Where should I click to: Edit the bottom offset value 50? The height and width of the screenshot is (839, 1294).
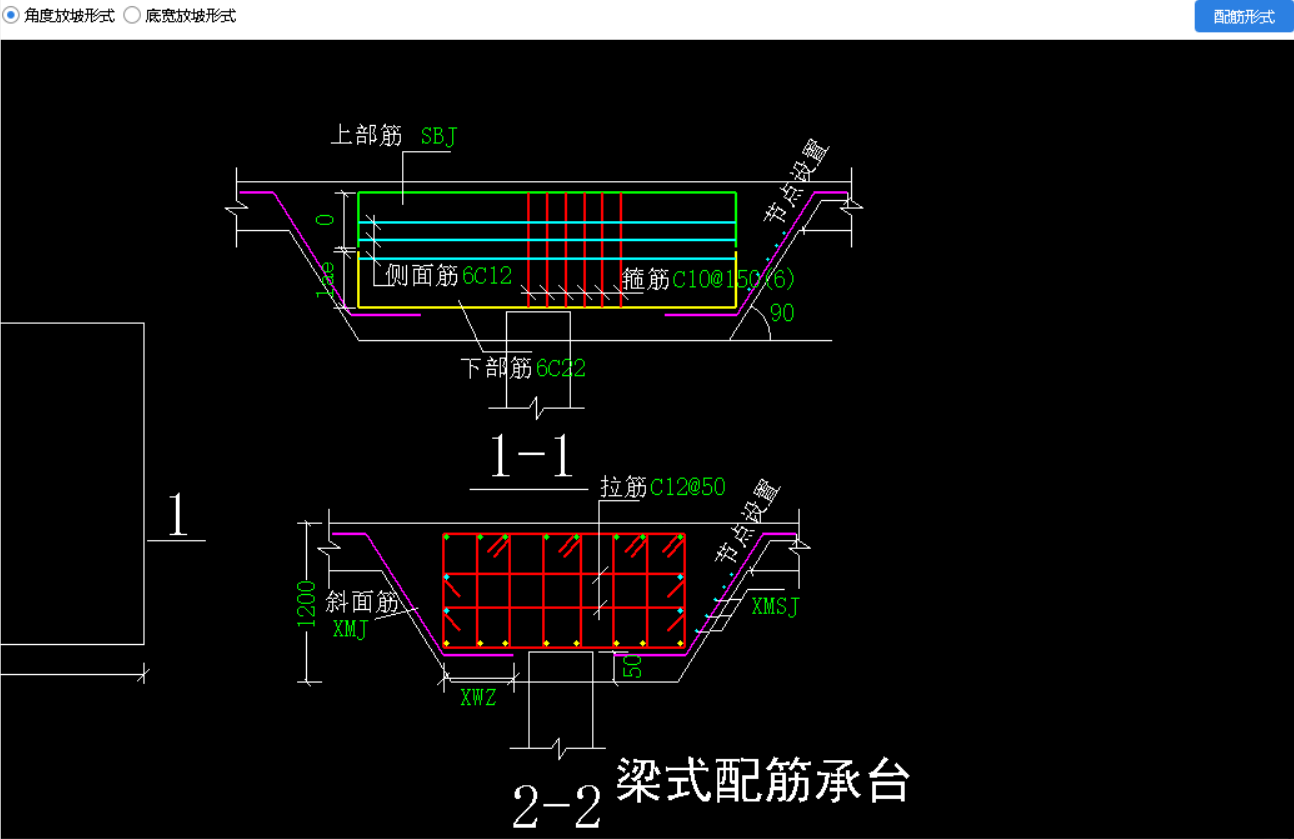(633, 667)
